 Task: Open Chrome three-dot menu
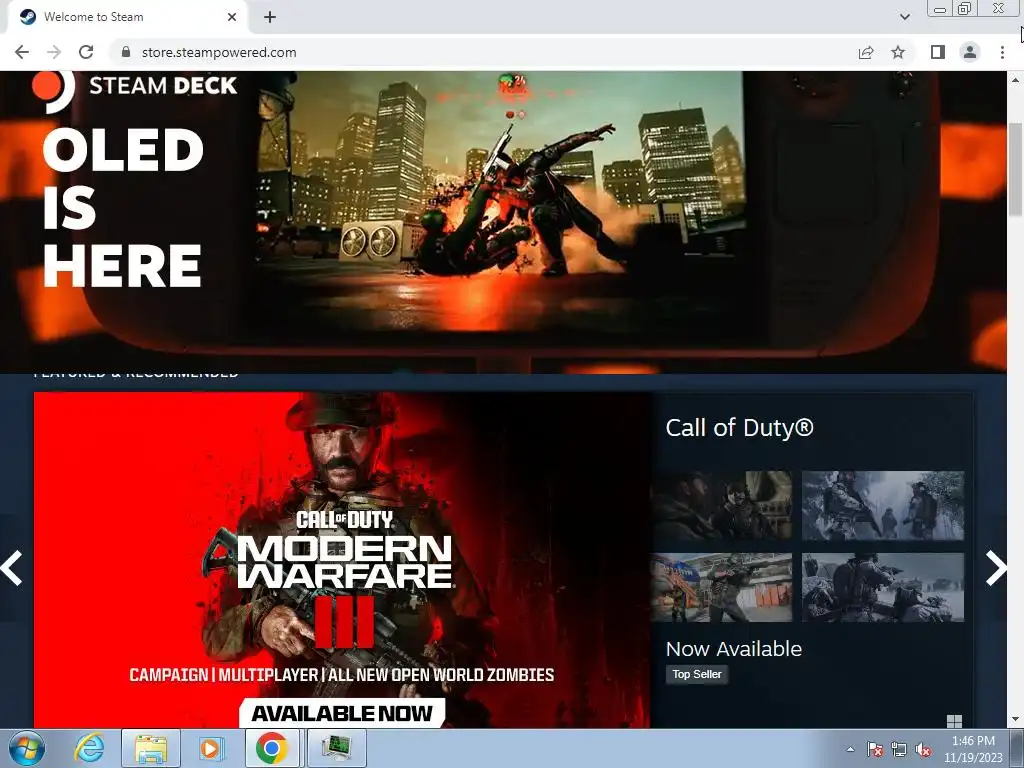(x=1002, y=52)
